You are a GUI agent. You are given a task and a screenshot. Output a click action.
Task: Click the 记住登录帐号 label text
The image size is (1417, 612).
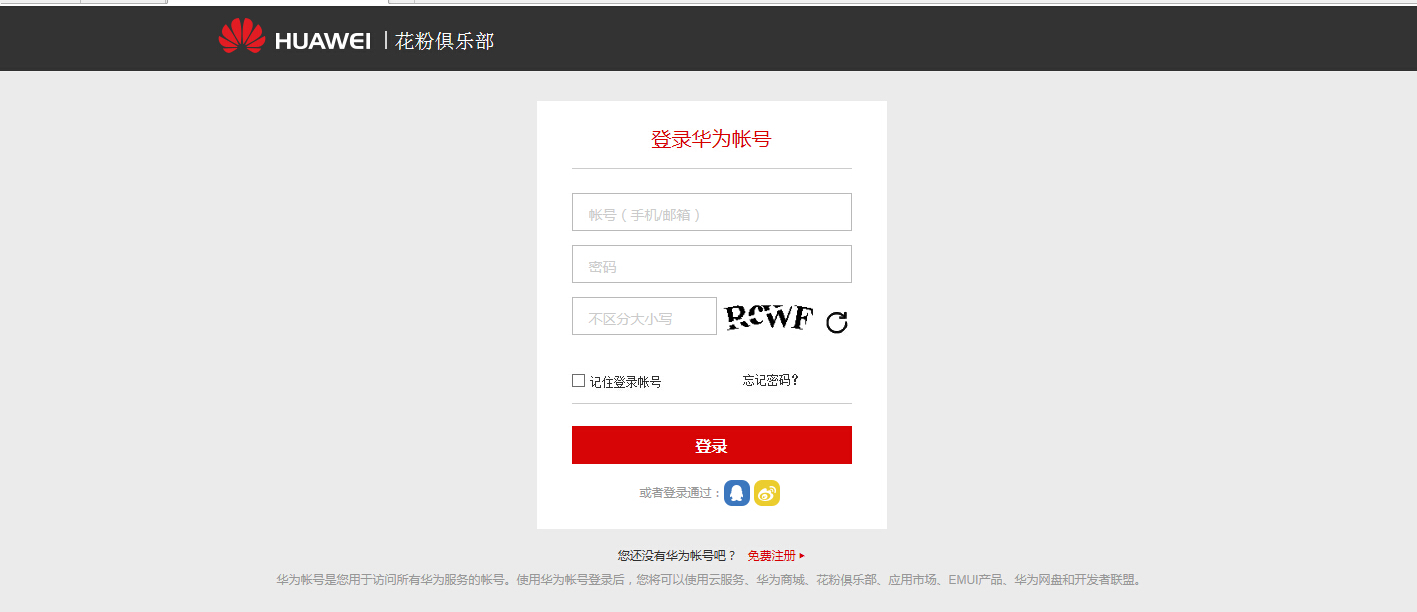click(625, 382)
